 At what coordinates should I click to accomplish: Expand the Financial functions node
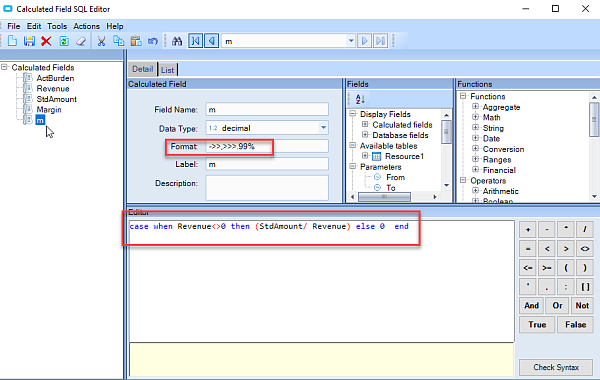click(x=475, y=170)
